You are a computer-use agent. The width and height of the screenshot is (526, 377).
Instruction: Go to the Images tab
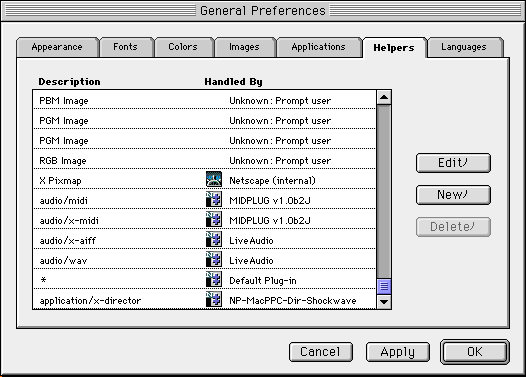pyautogui.click(x=245, y=47)
